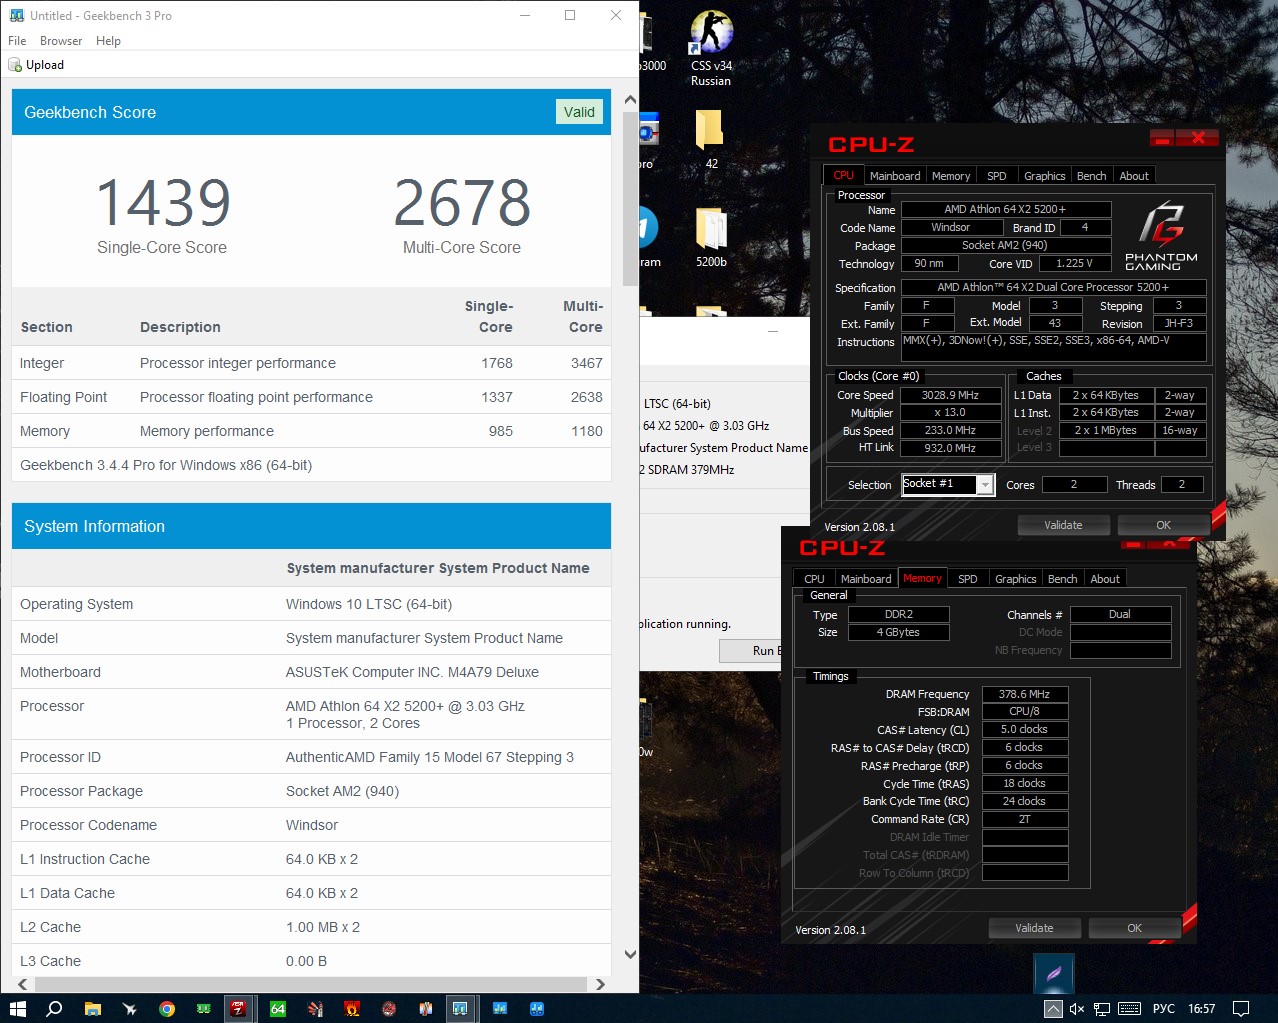Click the Valid badge in Geekbench Score

(579, 112)
